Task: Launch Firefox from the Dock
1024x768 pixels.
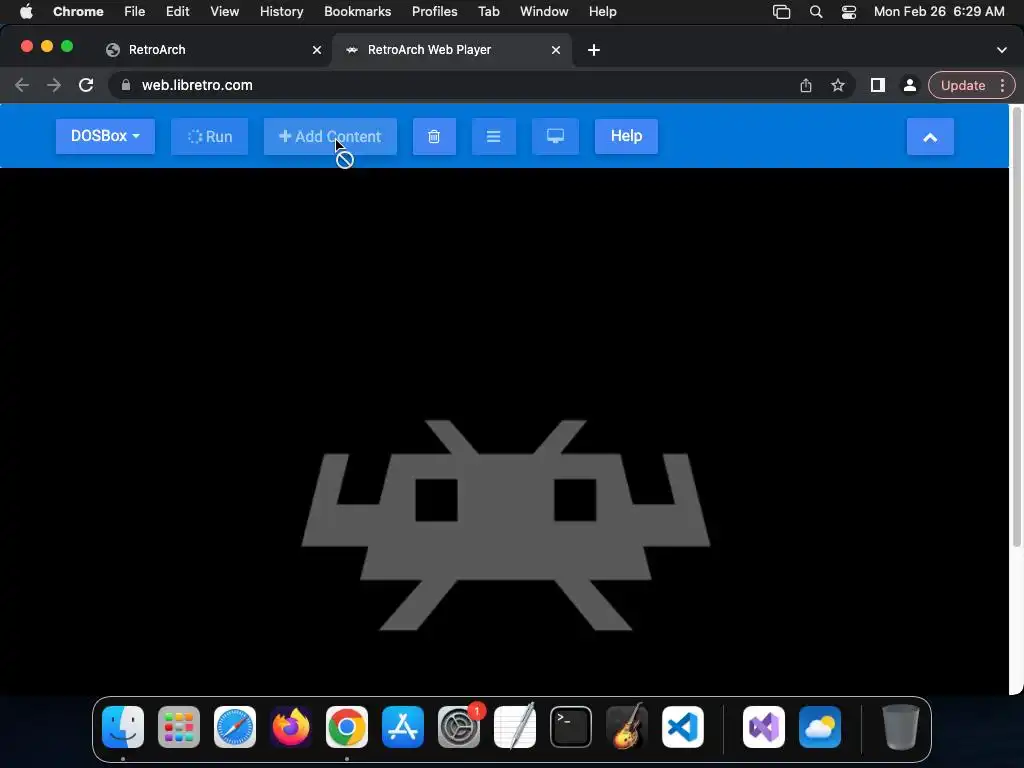Action: (291, 727)
